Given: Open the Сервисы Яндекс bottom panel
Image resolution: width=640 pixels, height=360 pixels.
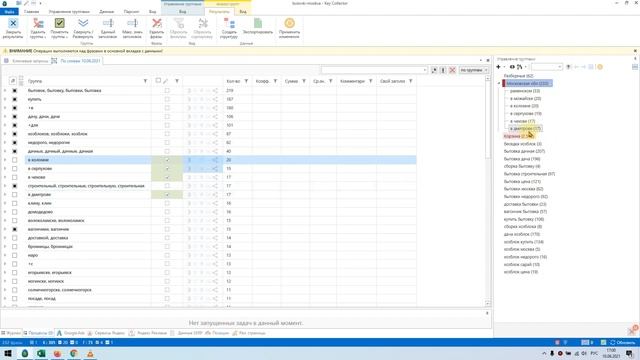Looking at the screenshot, I should [106, 333].
